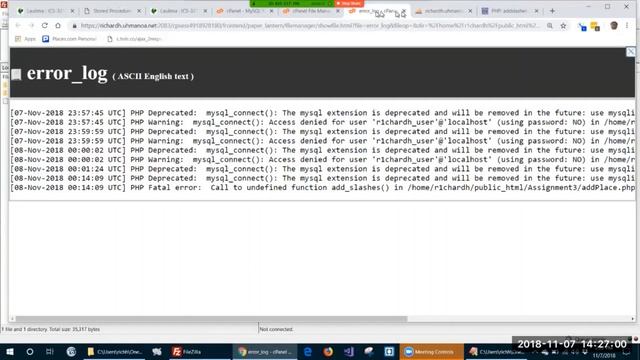This screenshot has width=640, height=360.
Task: Switch to the first Laulima tab
Action: click(x=46, y=11)
